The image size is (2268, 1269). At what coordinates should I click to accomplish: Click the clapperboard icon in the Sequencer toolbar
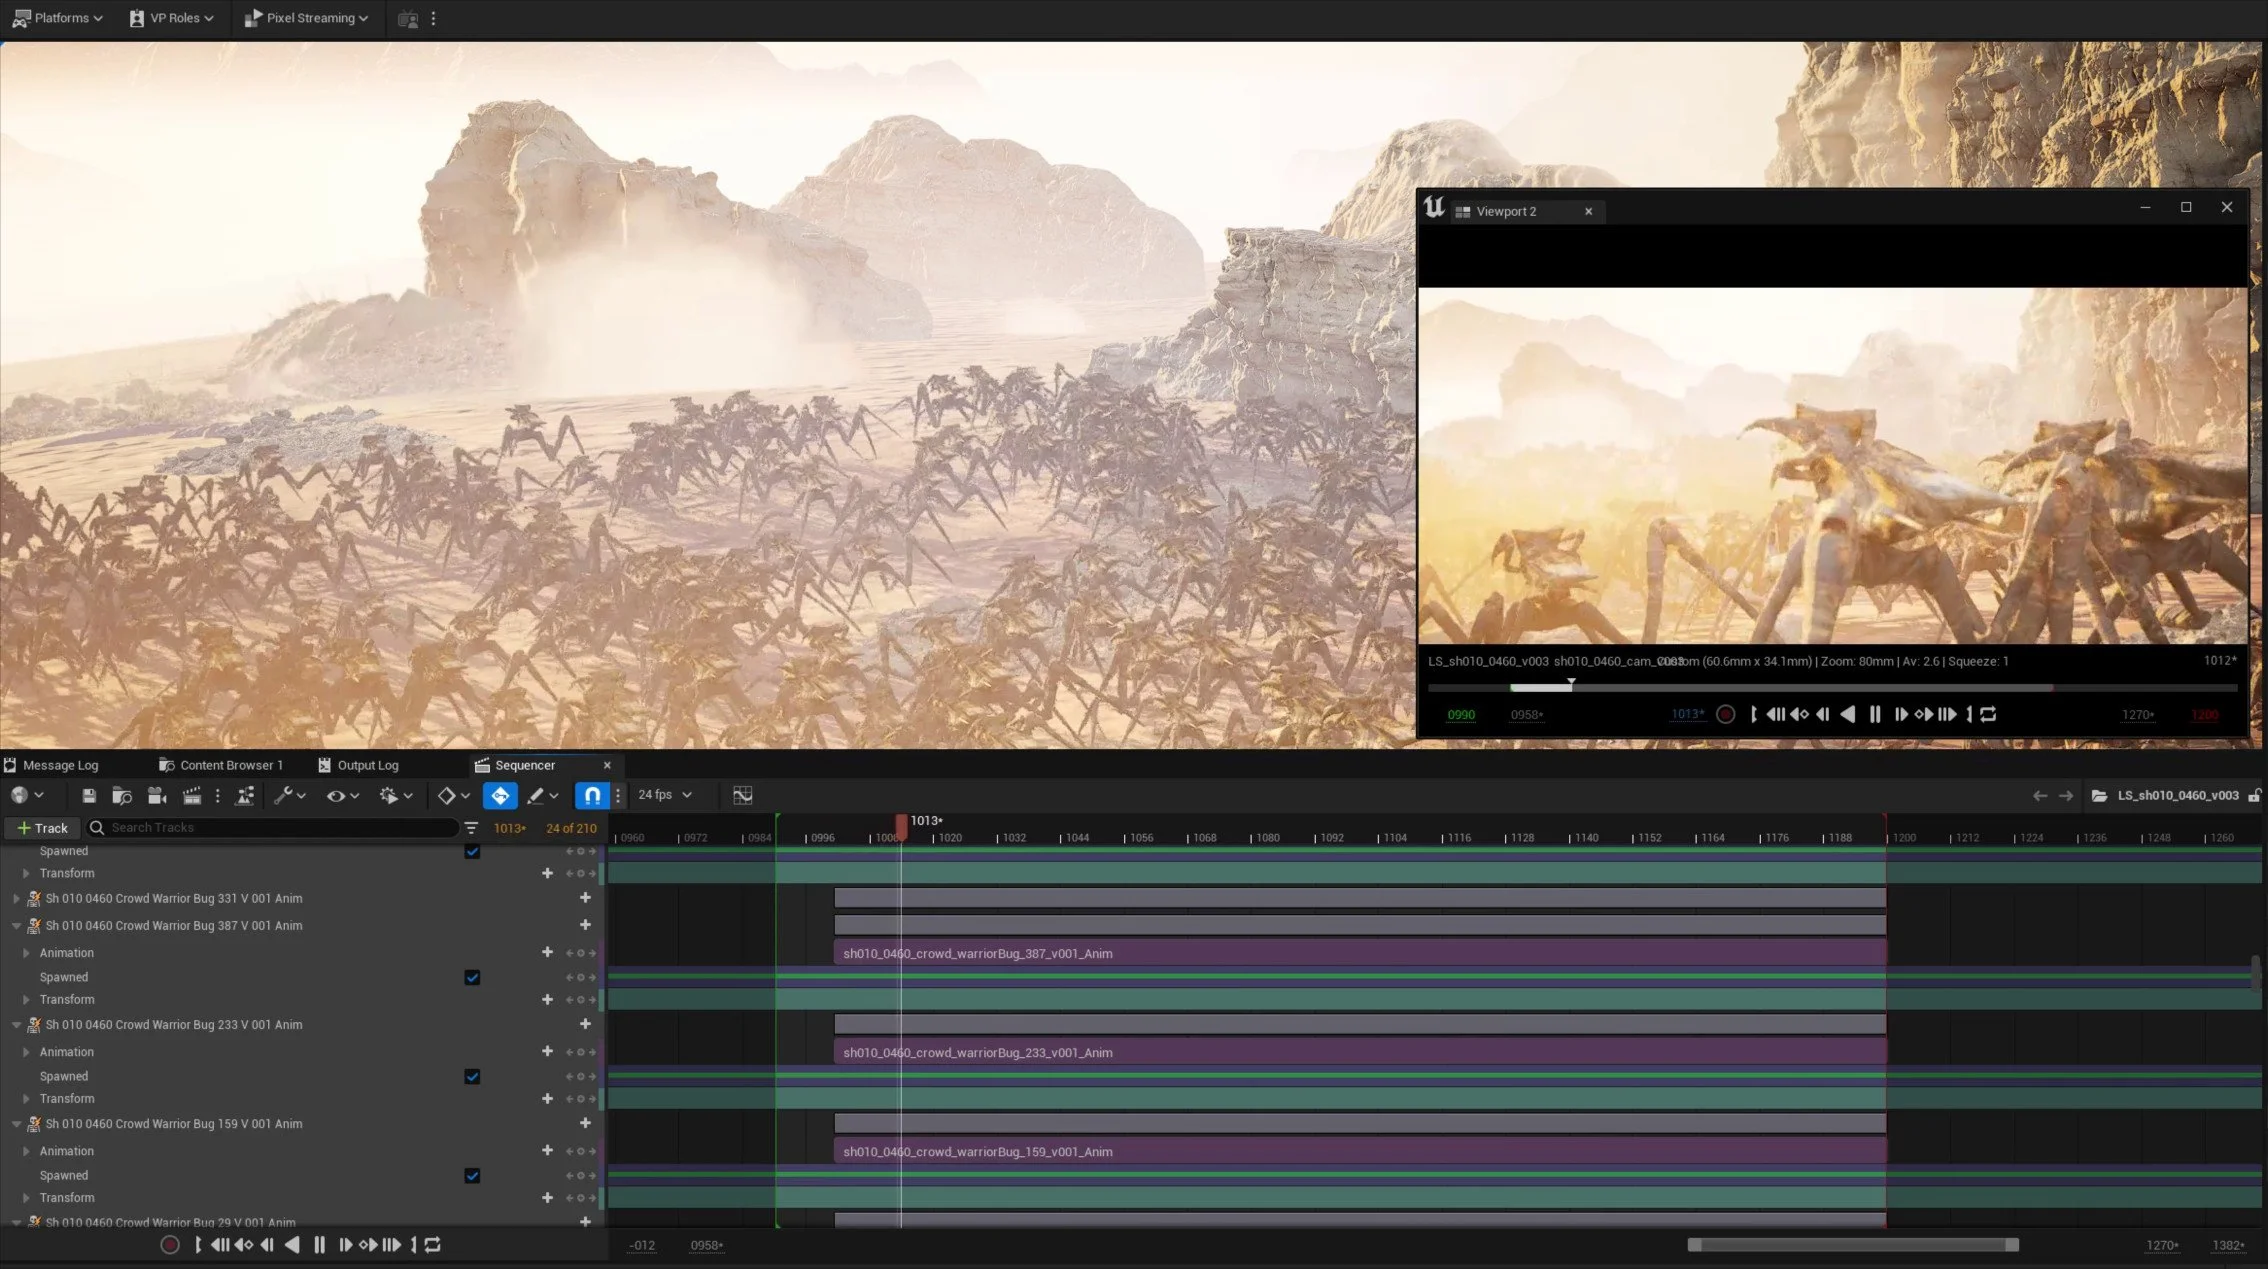pos(192,796)
